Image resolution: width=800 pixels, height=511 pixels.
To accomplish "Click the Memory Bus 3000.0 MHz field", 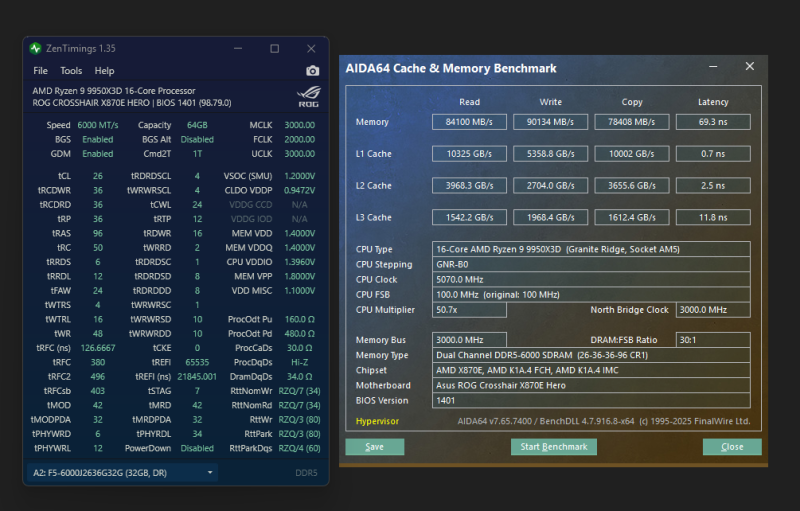I will coord(469,340).
